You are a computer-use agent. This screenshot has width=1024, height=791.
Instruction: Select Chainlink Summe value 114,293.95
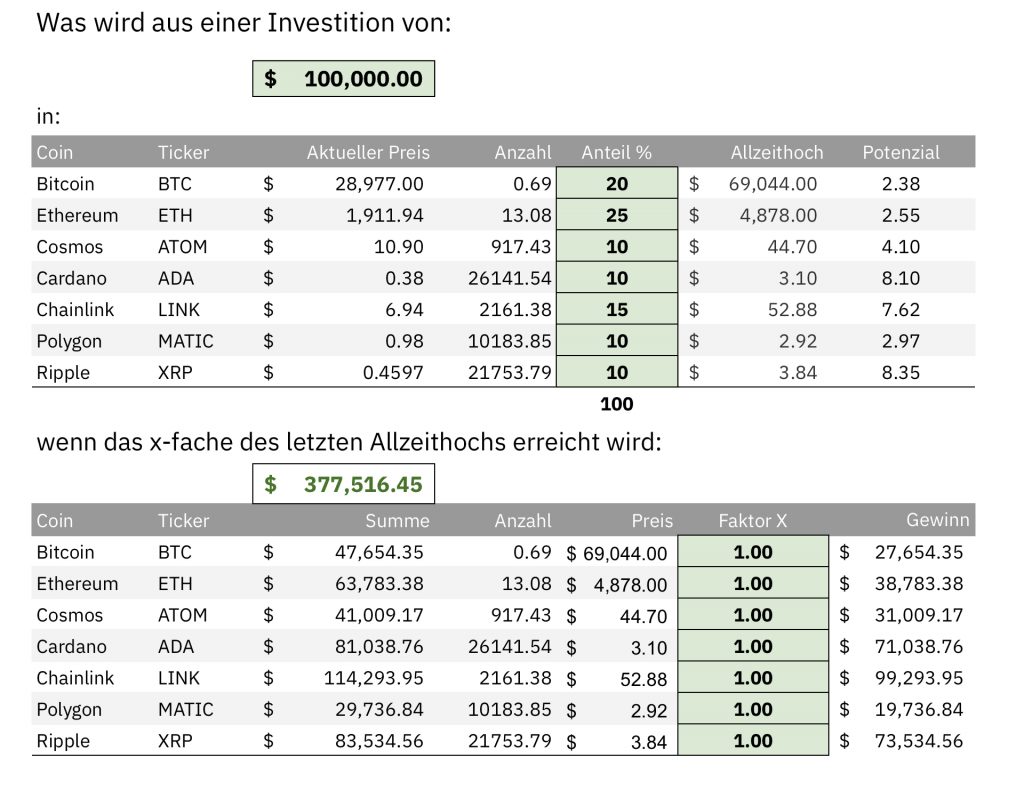pos(374,677)
